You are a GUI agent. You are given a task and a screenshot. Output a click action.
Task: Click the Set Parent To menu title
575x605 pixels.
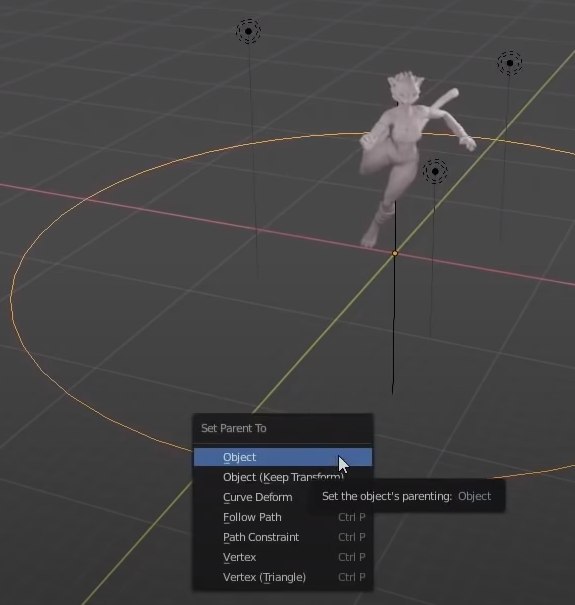pos(234,428)
